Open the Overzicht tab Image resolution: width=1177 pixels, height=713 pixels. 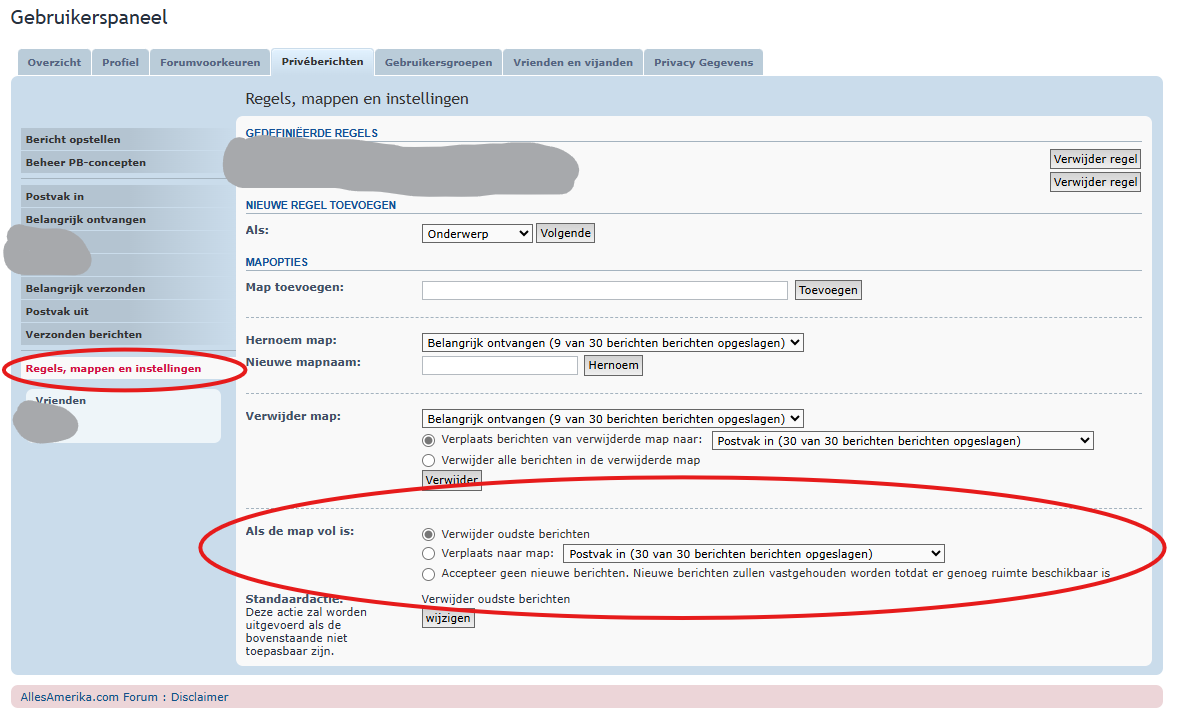(x=54, y=62)
